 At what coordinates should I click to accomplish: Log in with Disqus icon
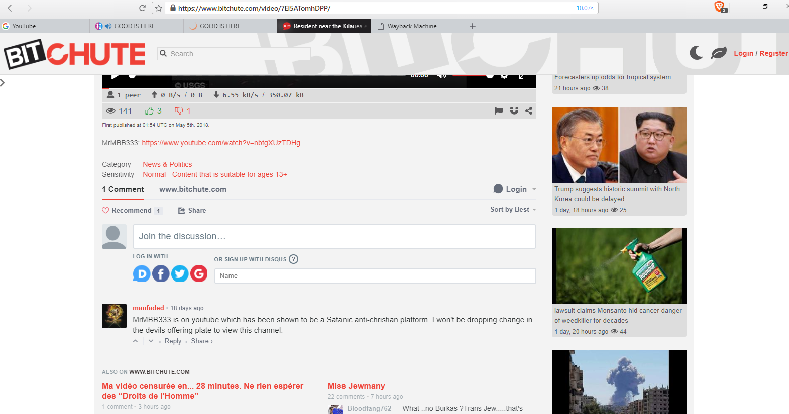(142, 274)
